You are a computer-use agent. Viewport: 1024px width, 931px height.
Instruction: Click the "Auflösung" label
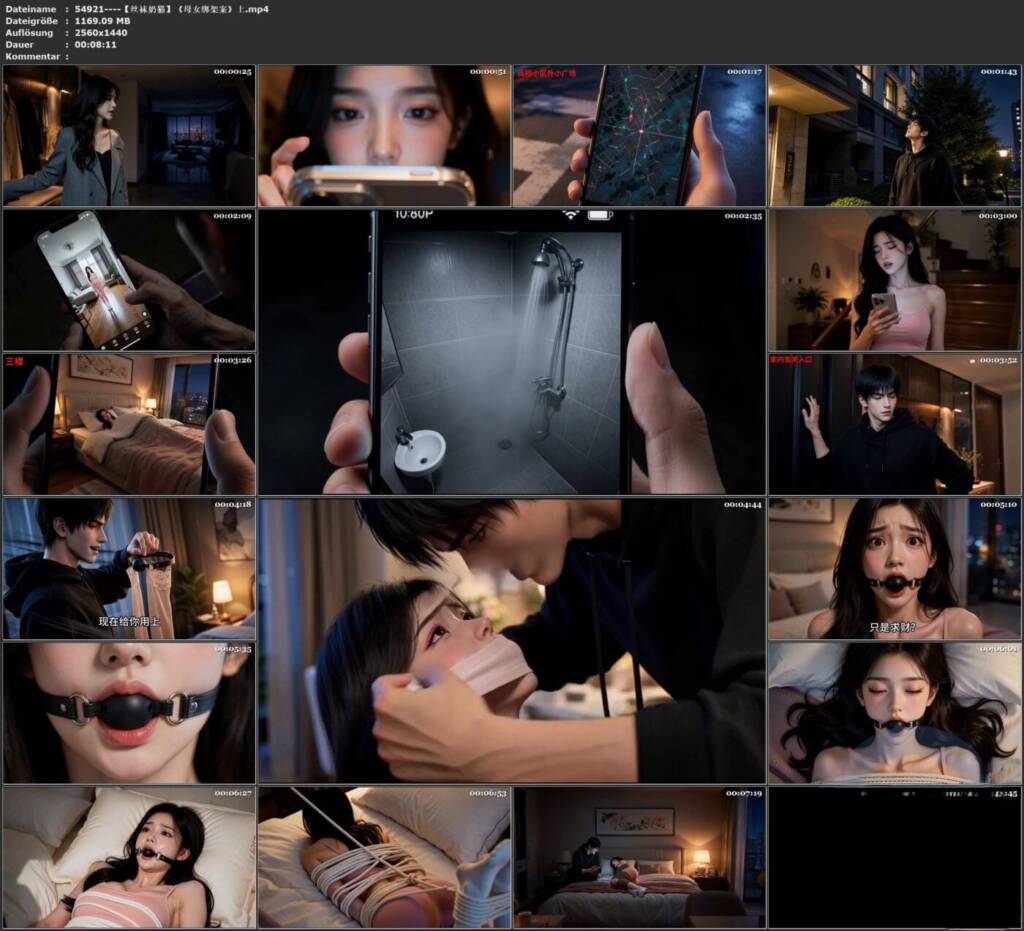(29, 33)
